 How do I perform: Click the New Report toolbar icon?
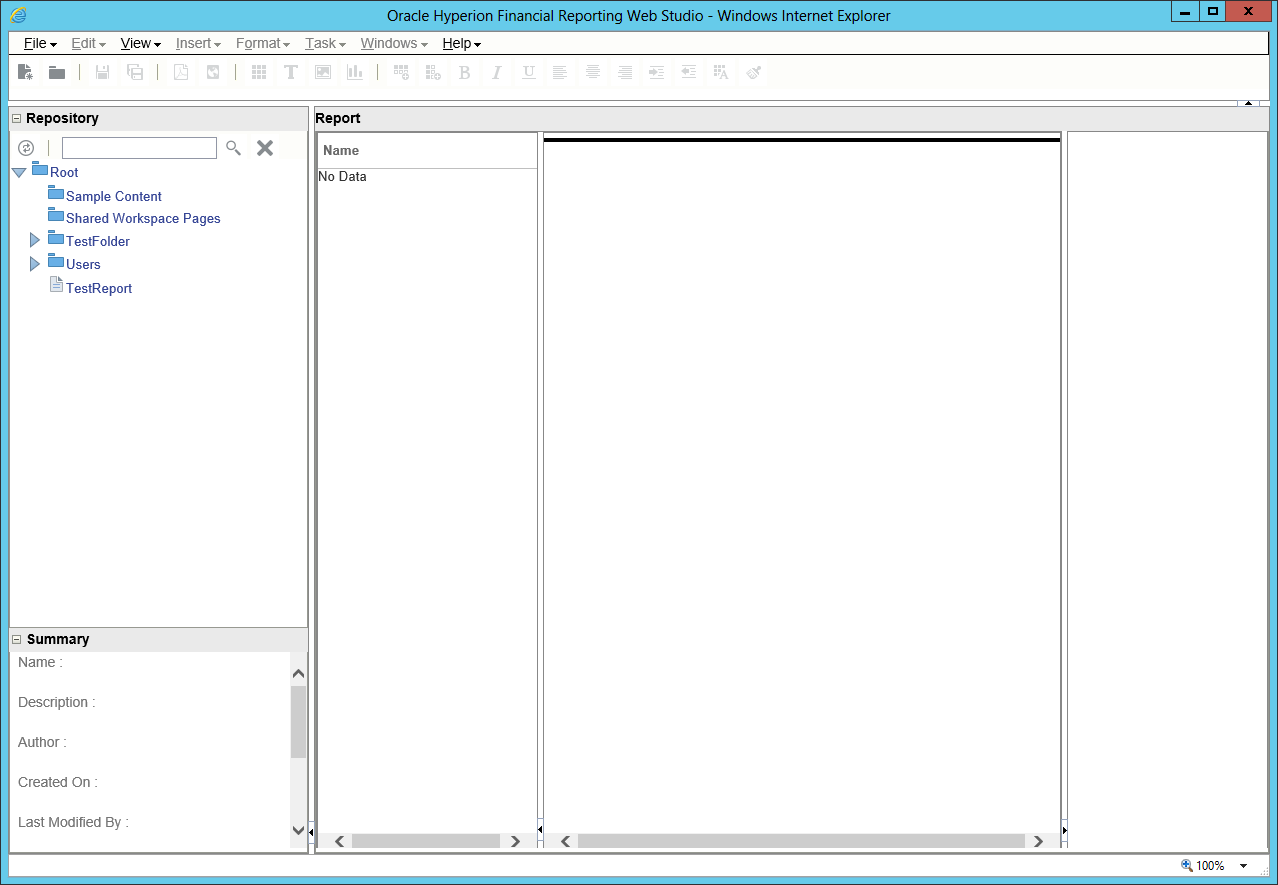(26, 72)
